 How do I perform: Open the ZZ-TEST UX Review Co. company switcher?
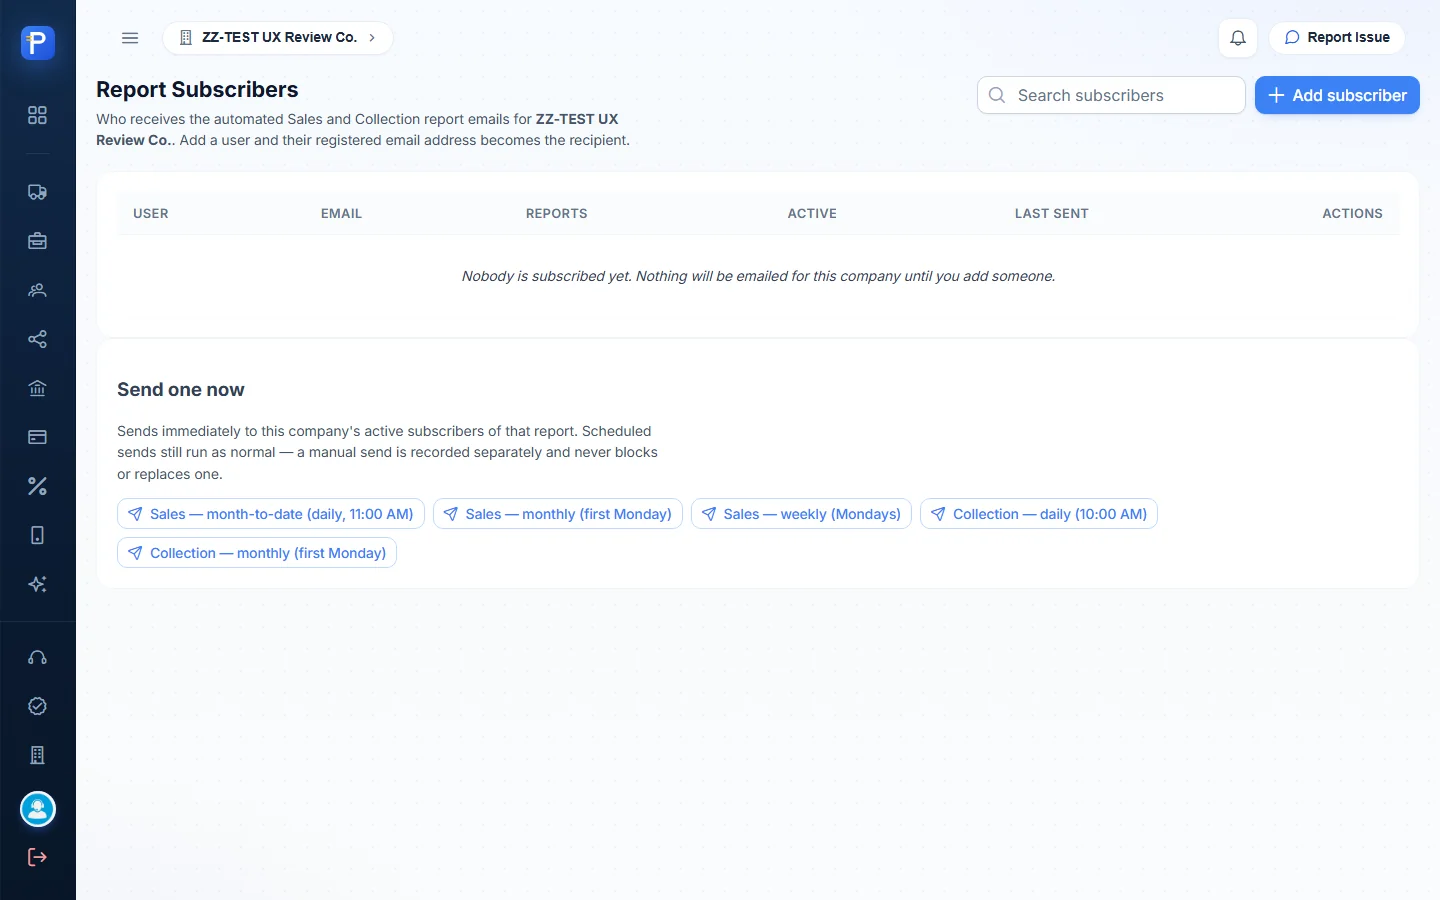point(278,38)
